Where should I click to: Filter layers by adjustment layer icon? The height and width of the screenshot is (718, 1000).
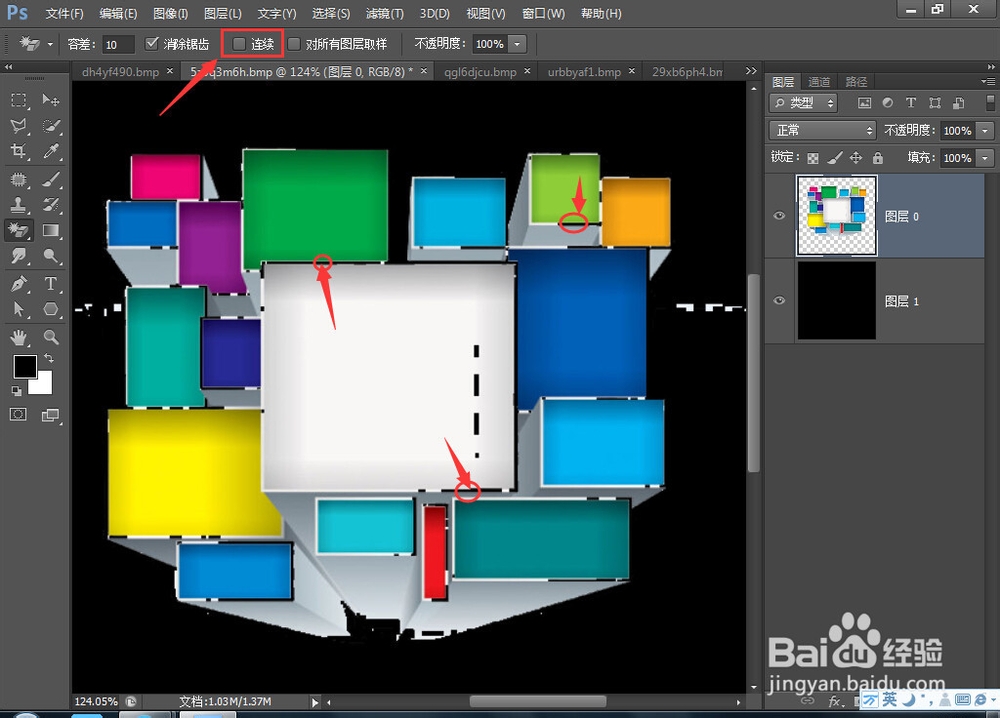[887, 103]
